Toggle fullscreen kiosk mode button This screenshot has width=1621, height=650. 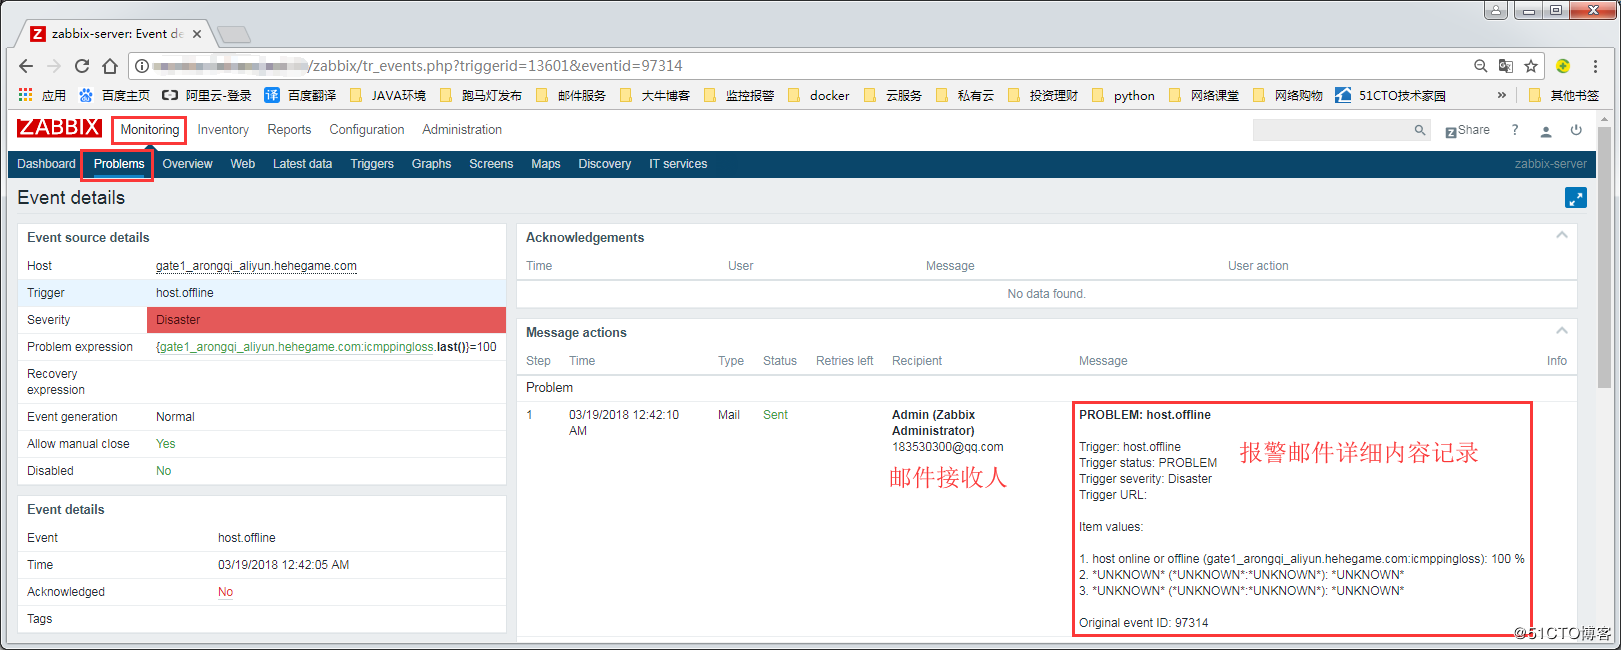click(x=1576, y=198)
